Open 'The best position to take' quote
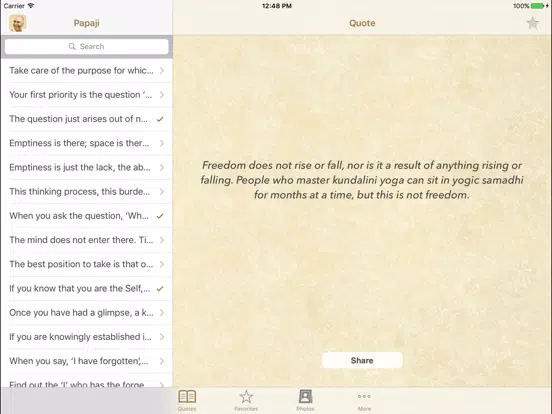The image size is (552, 414). [x=87, y=264]
